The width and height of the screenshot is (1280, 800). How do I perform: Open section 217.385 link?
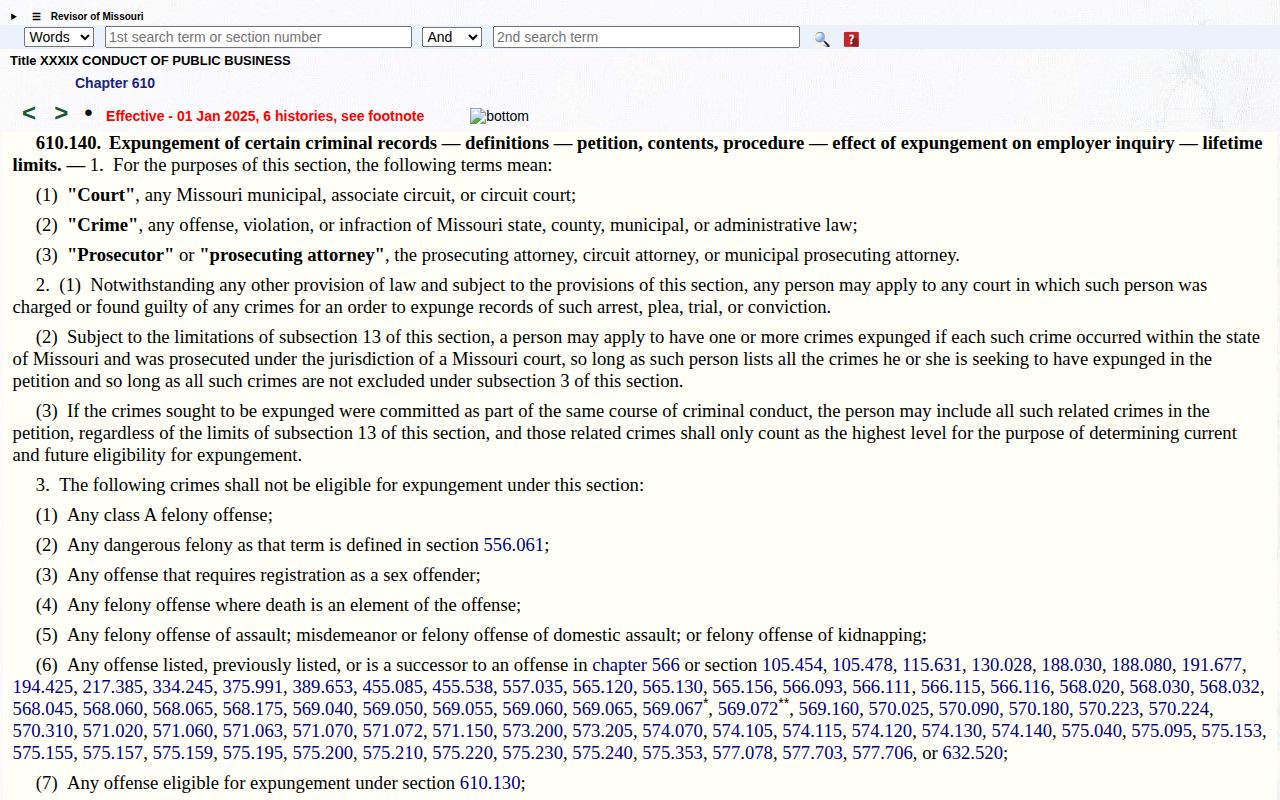pos(113,687)
